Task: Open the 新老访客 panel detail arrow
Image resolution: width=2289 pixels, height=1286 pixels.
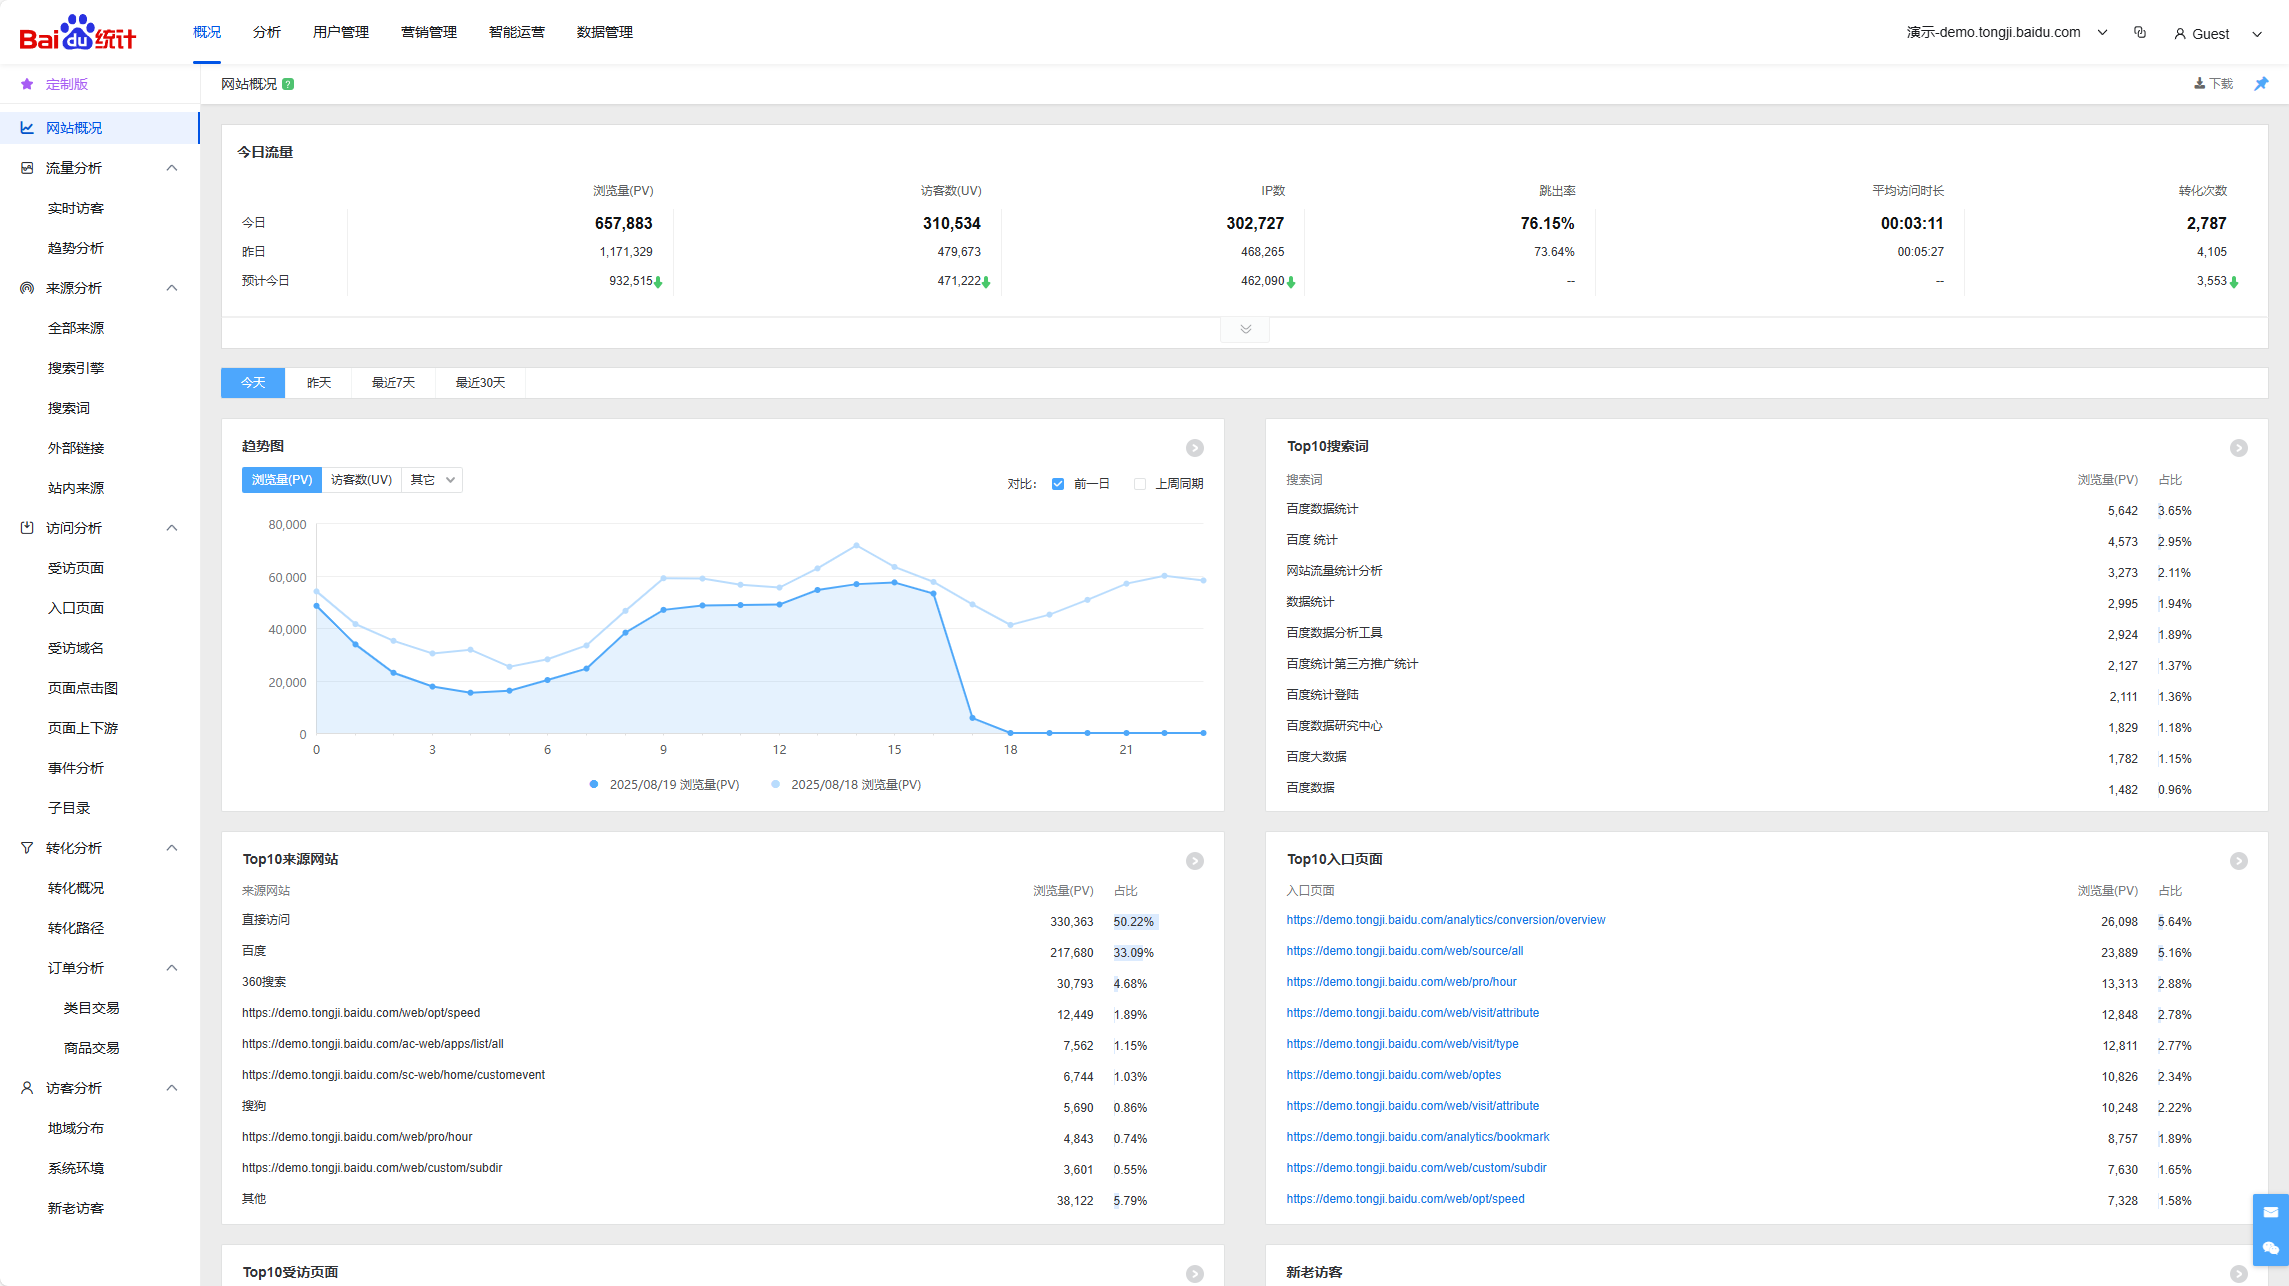Action: [x=2239, y=1274]
